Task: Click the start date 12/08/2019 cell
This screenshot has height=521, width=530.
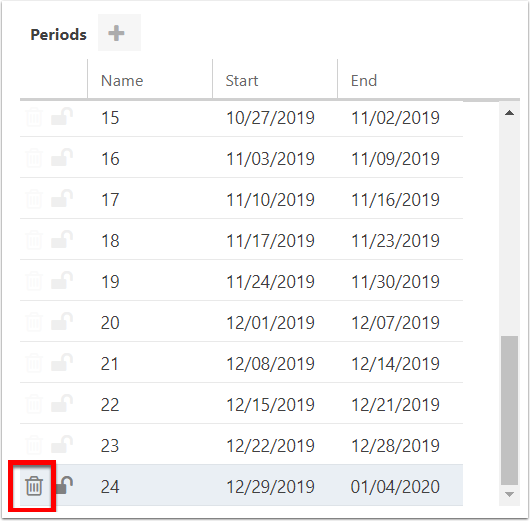Action: (x=270, y=364)
